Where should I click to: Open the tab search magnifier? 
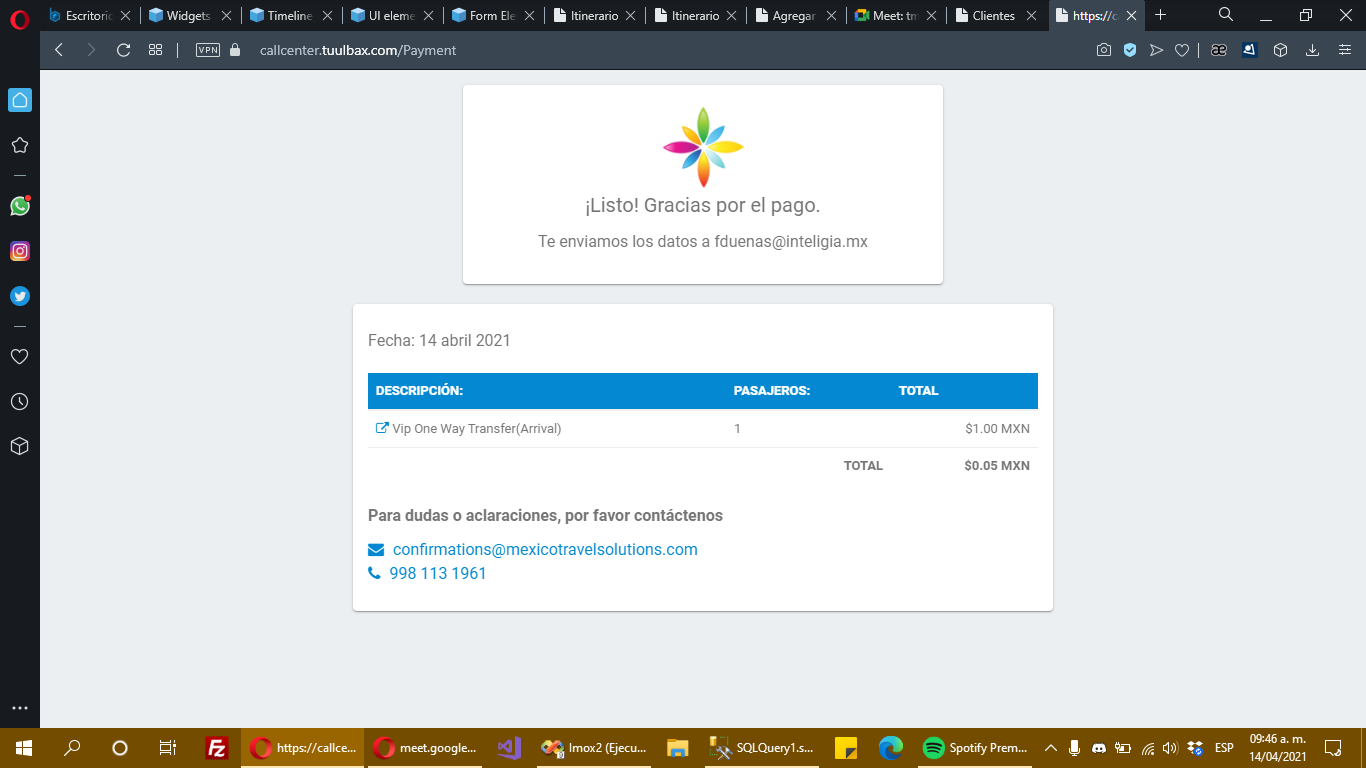tap(1226, 15)
